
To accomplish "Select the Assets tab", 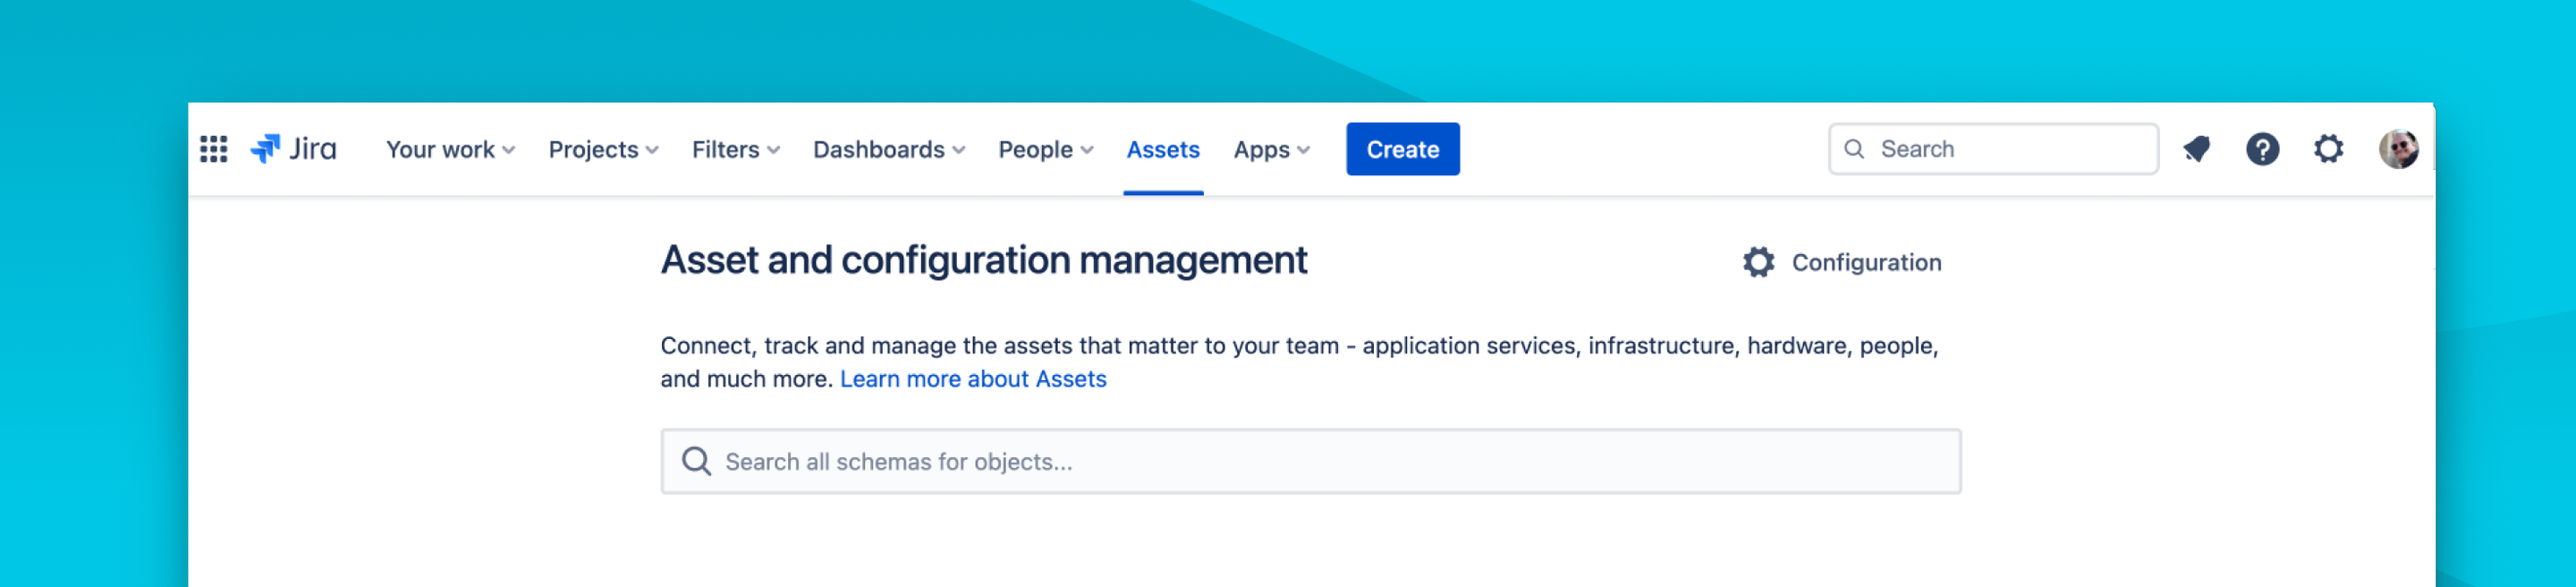I will click(x=1162, y=149).
